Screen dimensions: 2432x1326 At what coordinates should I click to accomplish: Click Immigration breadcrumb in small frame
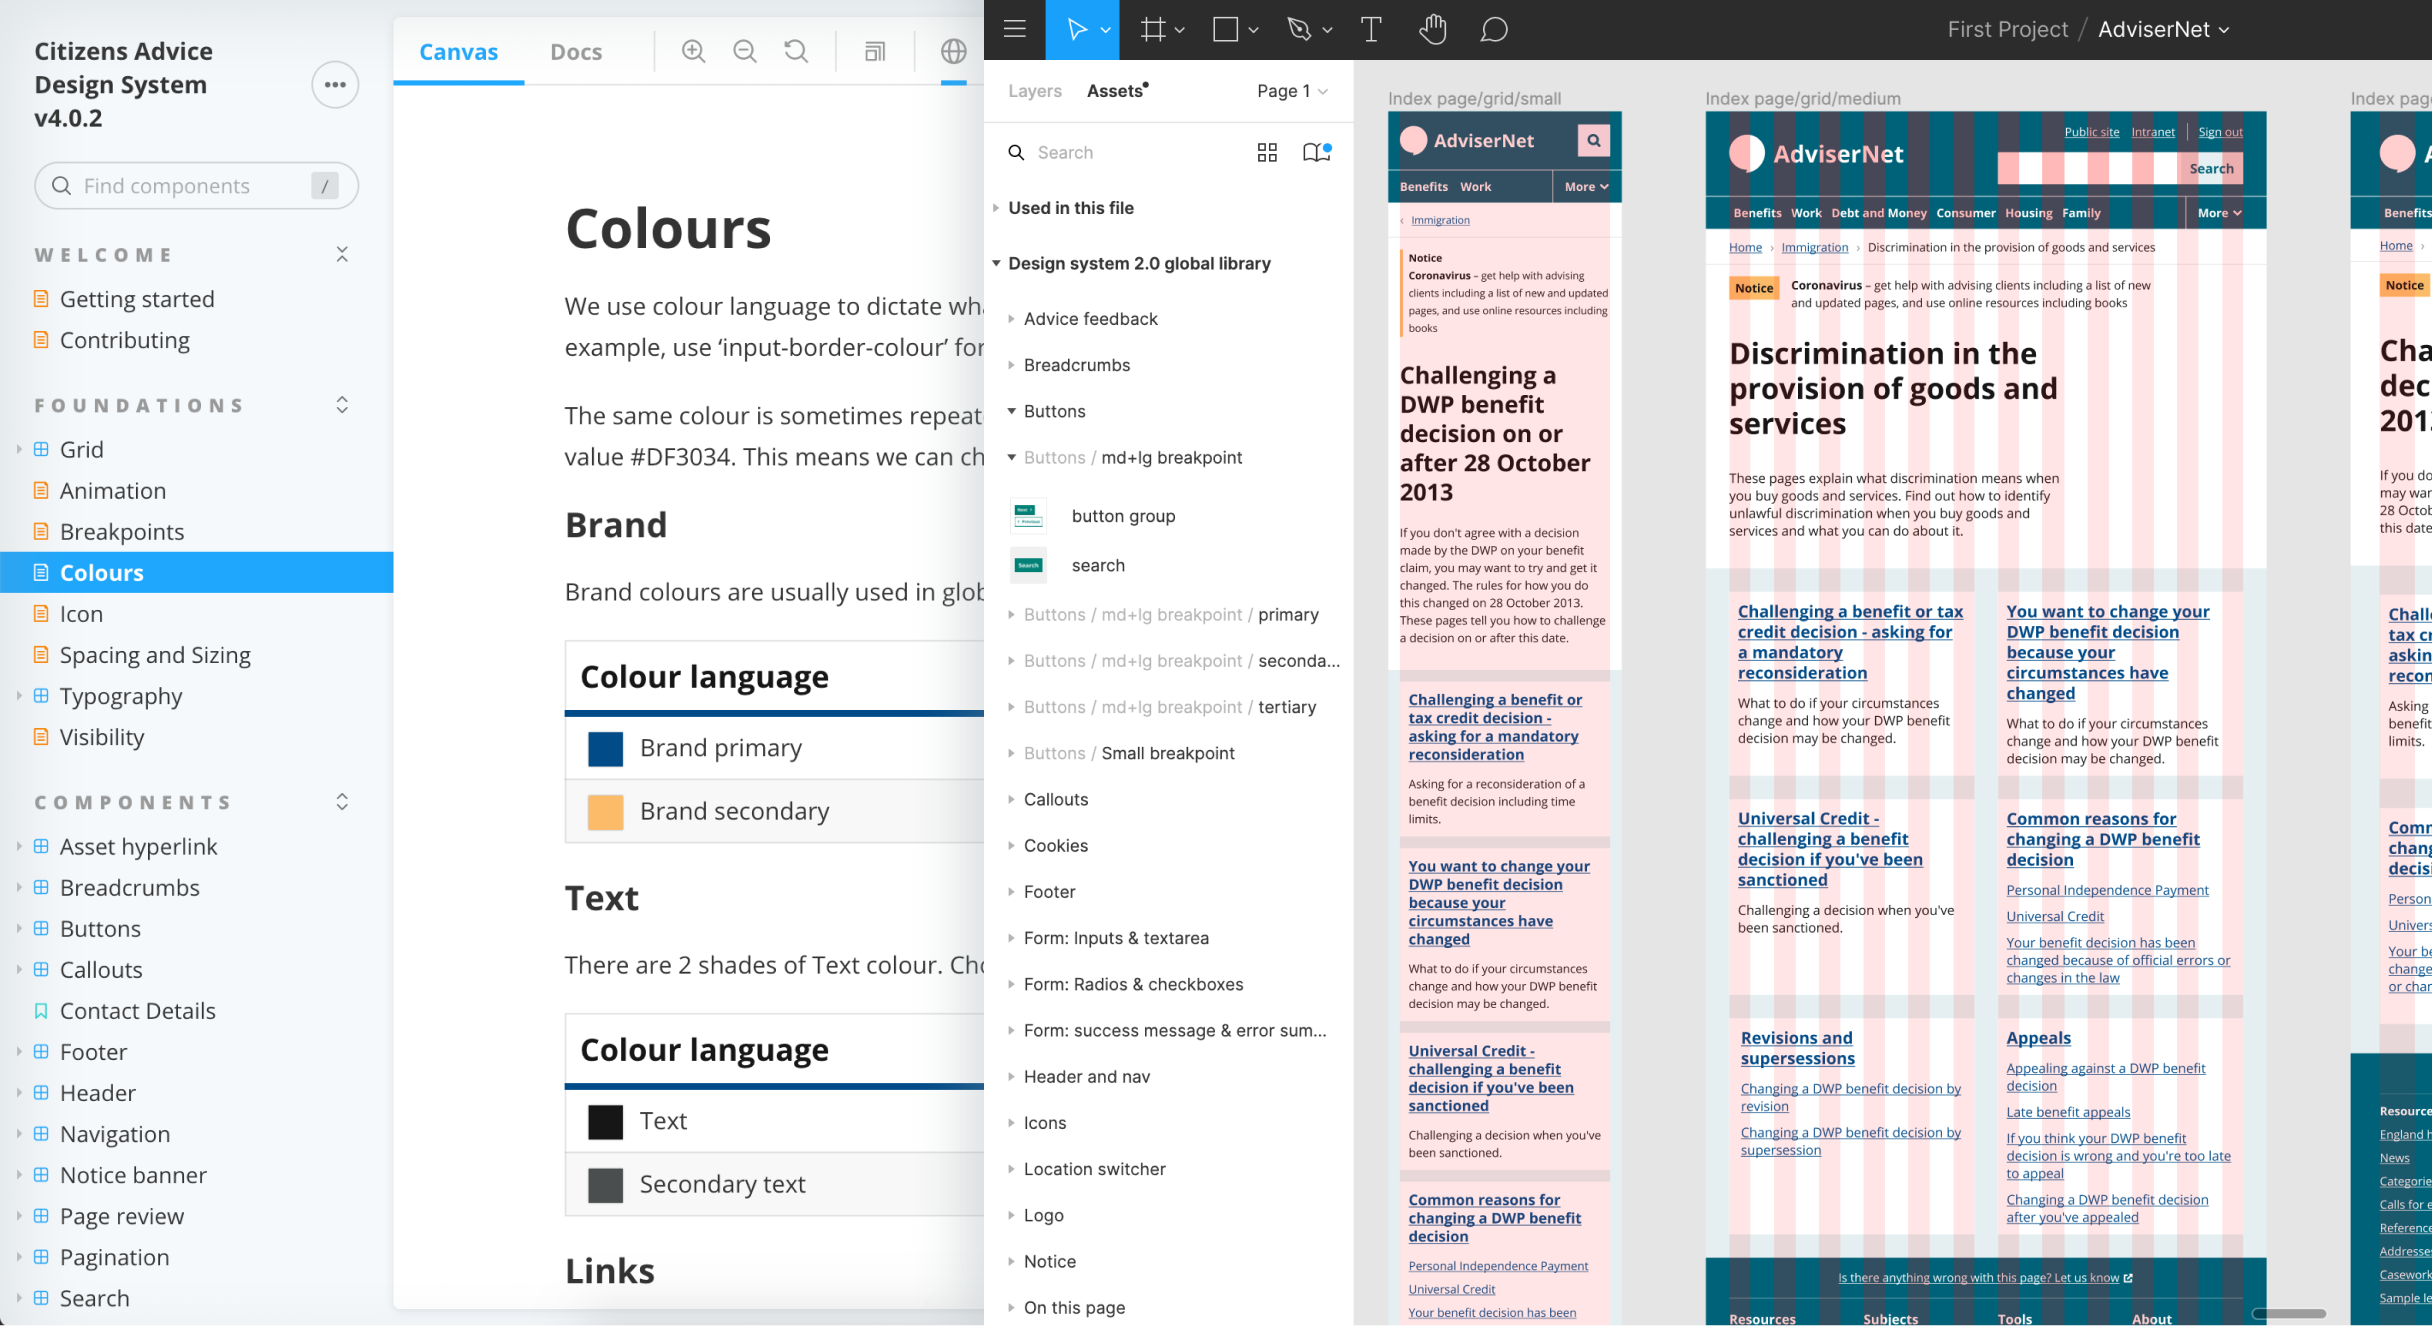(1440, 220)
